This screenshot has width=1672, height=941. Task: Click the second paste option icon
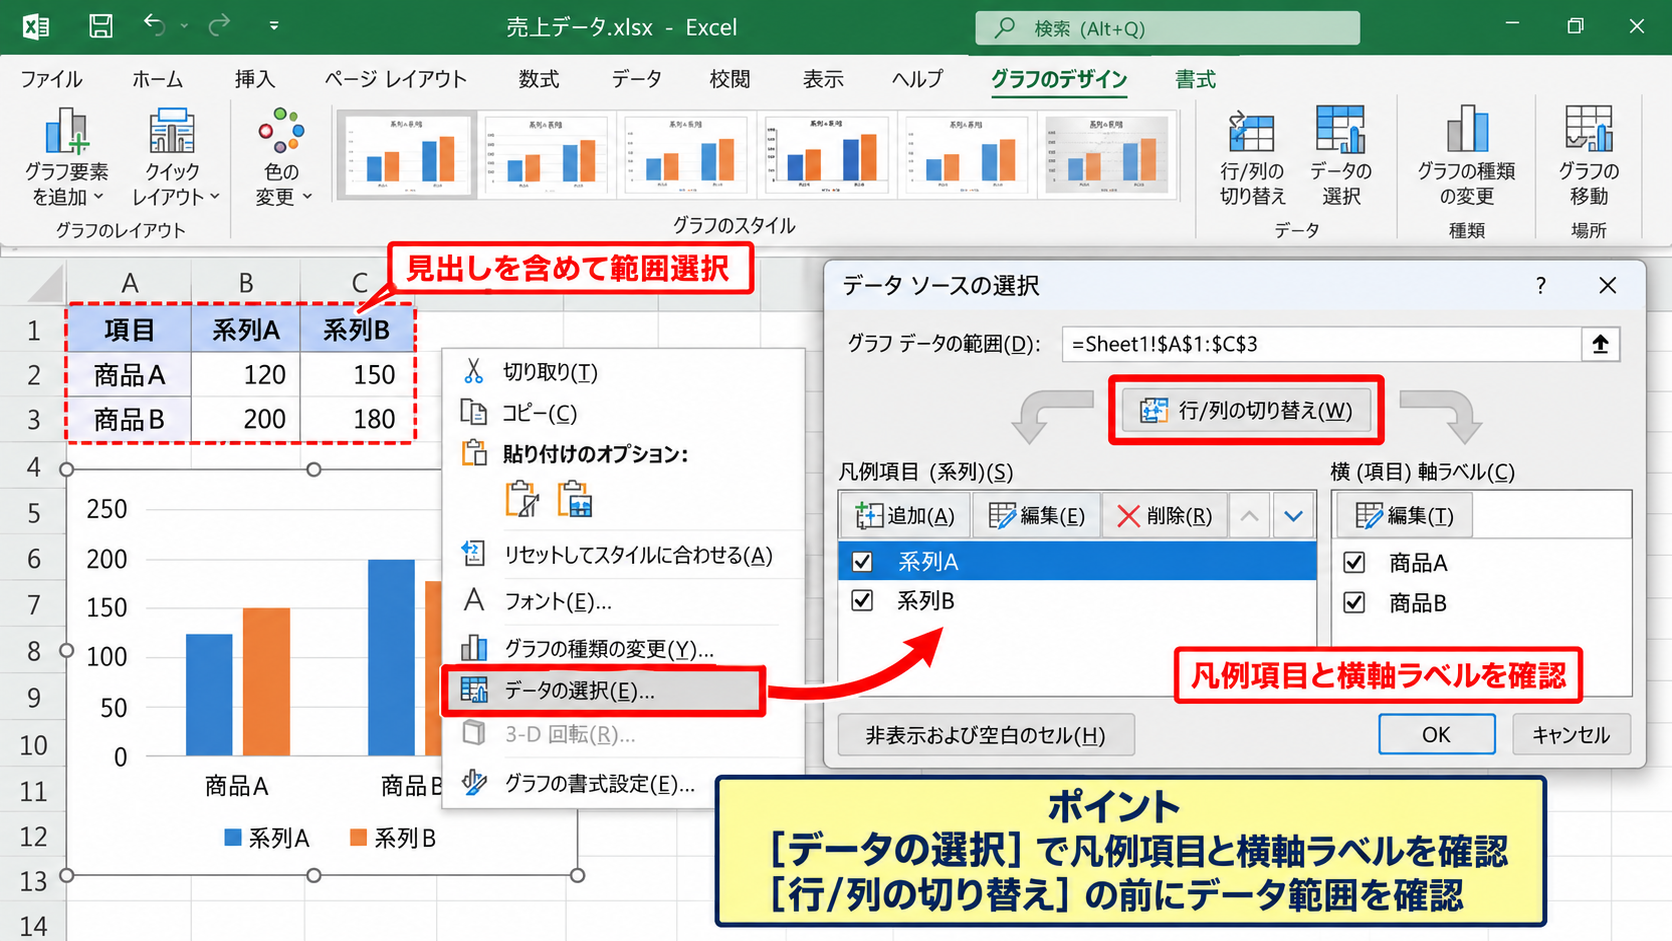(x=575, y=498)
